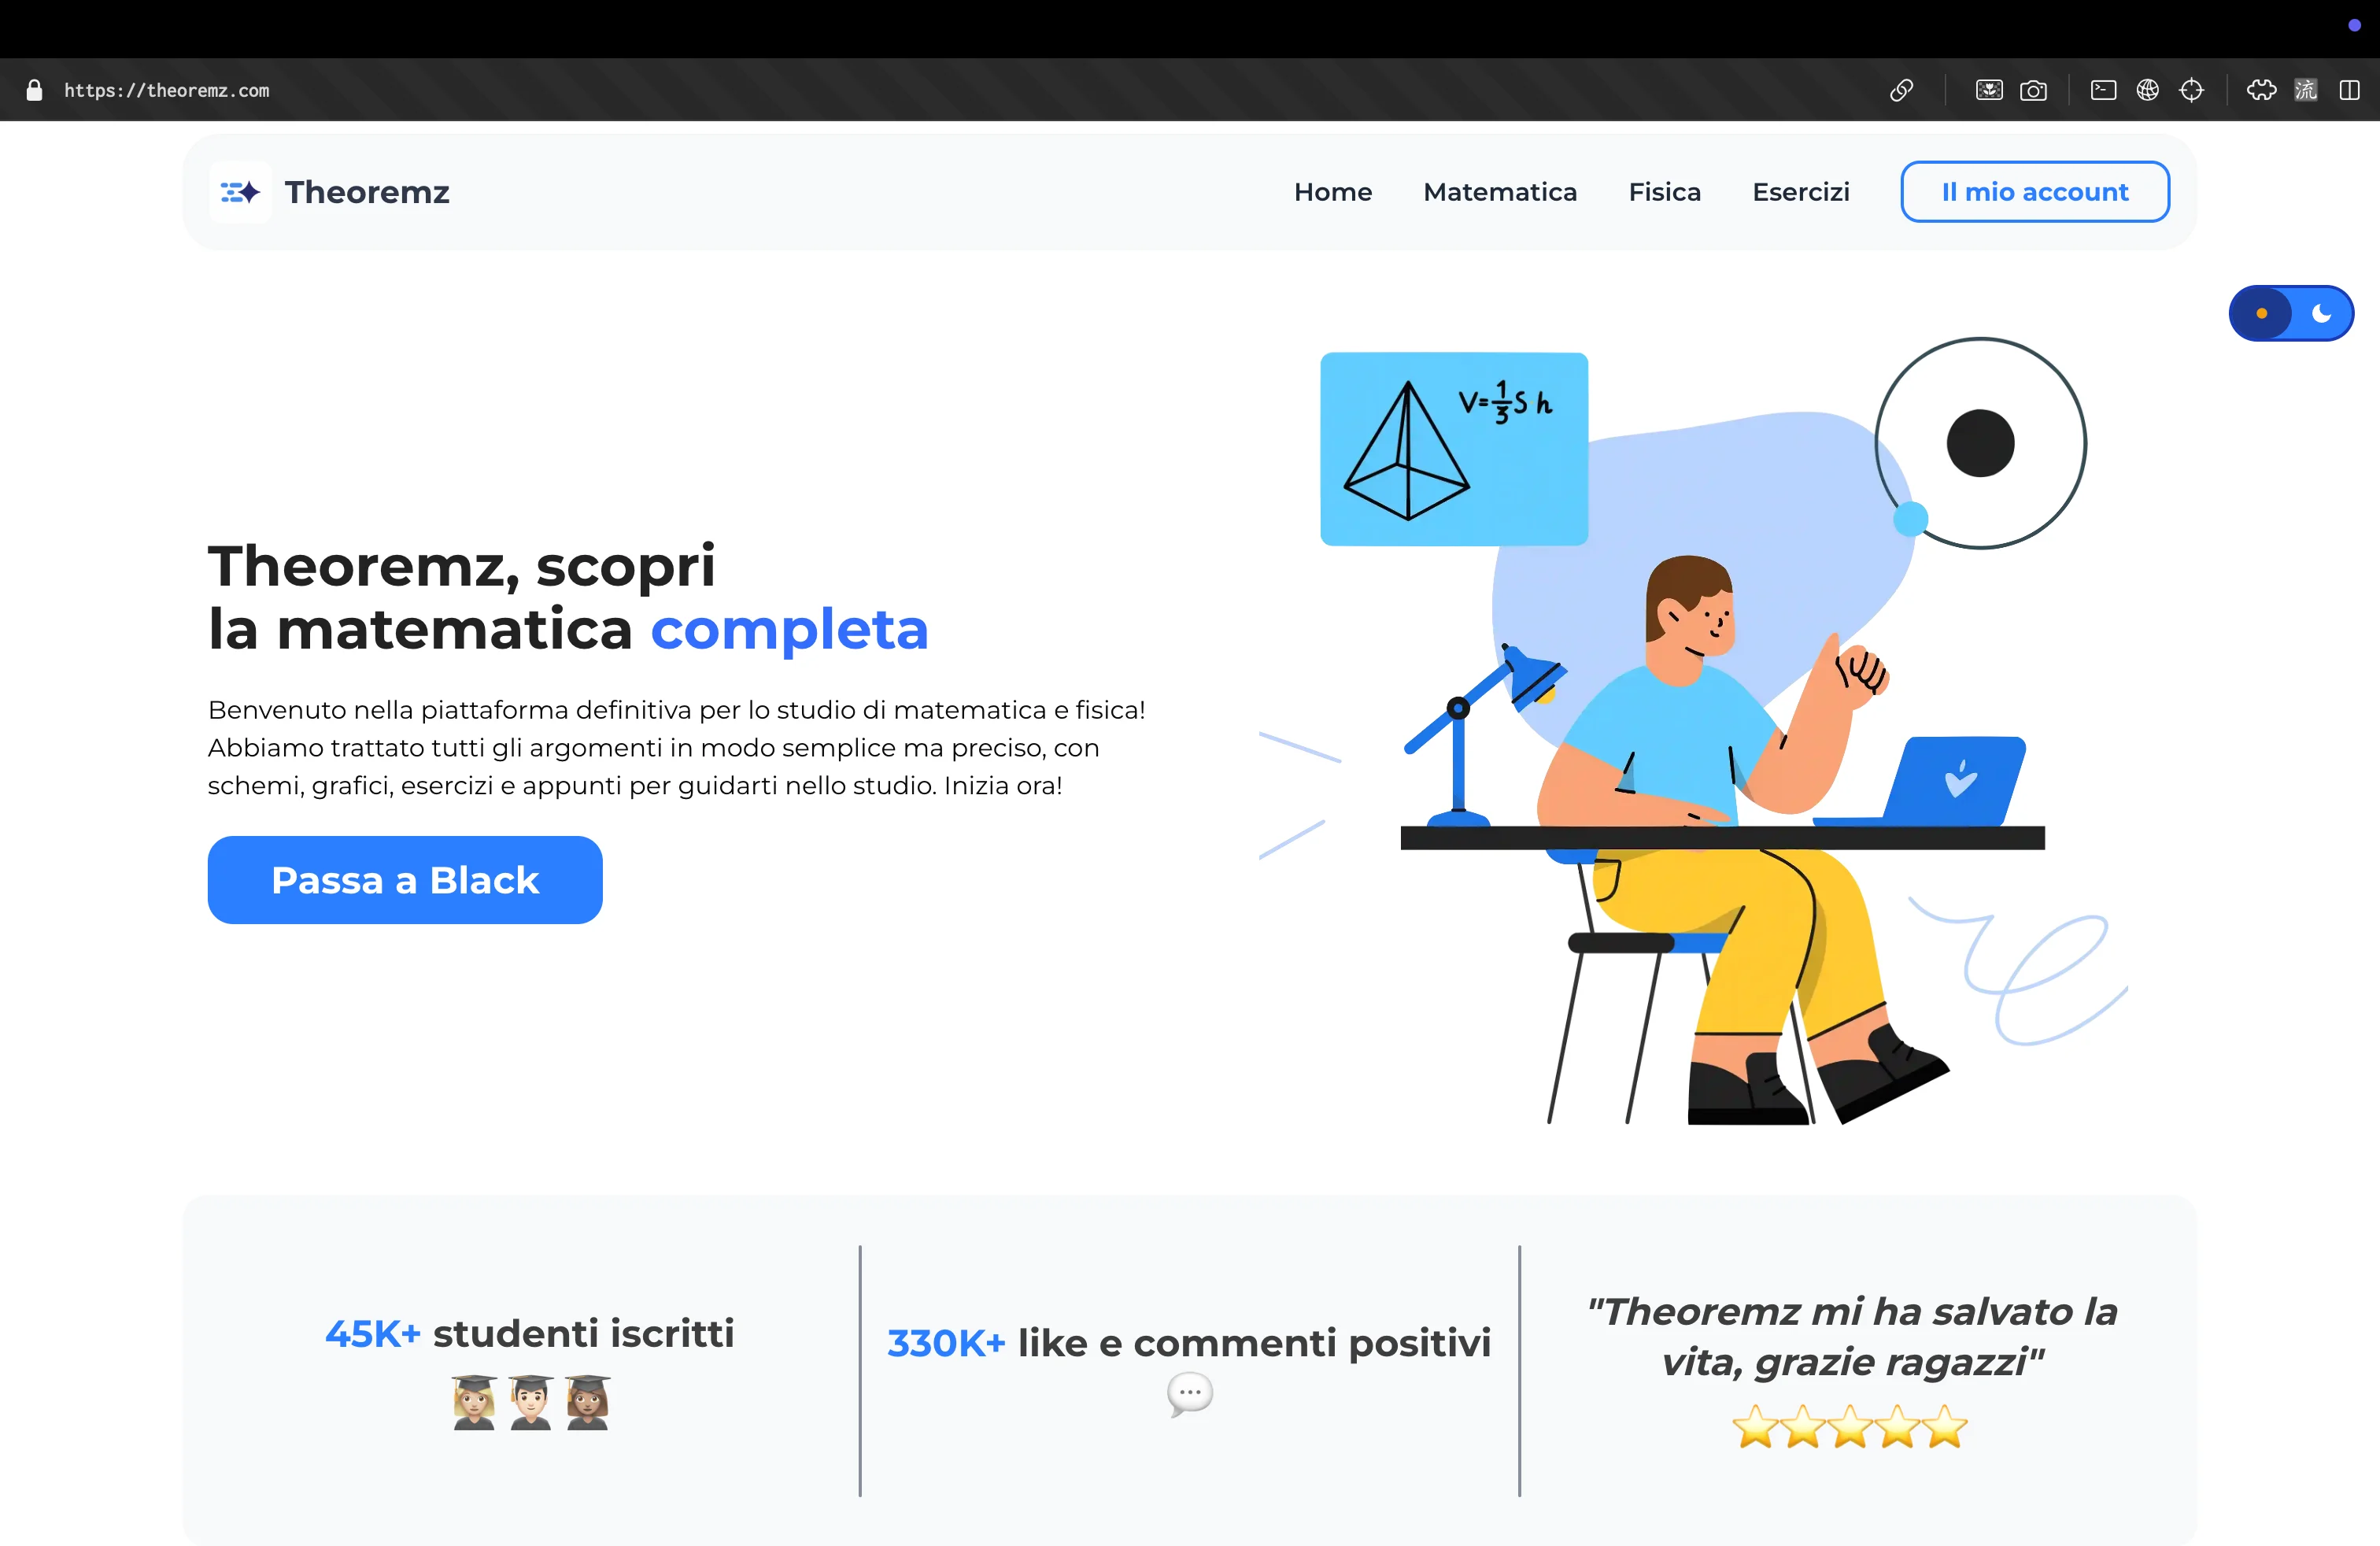Click the camera screenshot icon
The height and width of the screenshot is (1546, 2380).
coord(2033,90)
